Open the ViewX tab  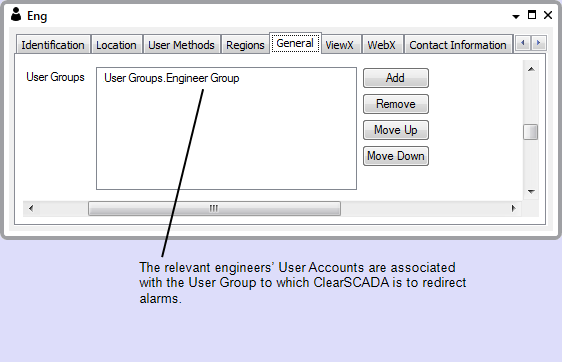pos(340,45)
